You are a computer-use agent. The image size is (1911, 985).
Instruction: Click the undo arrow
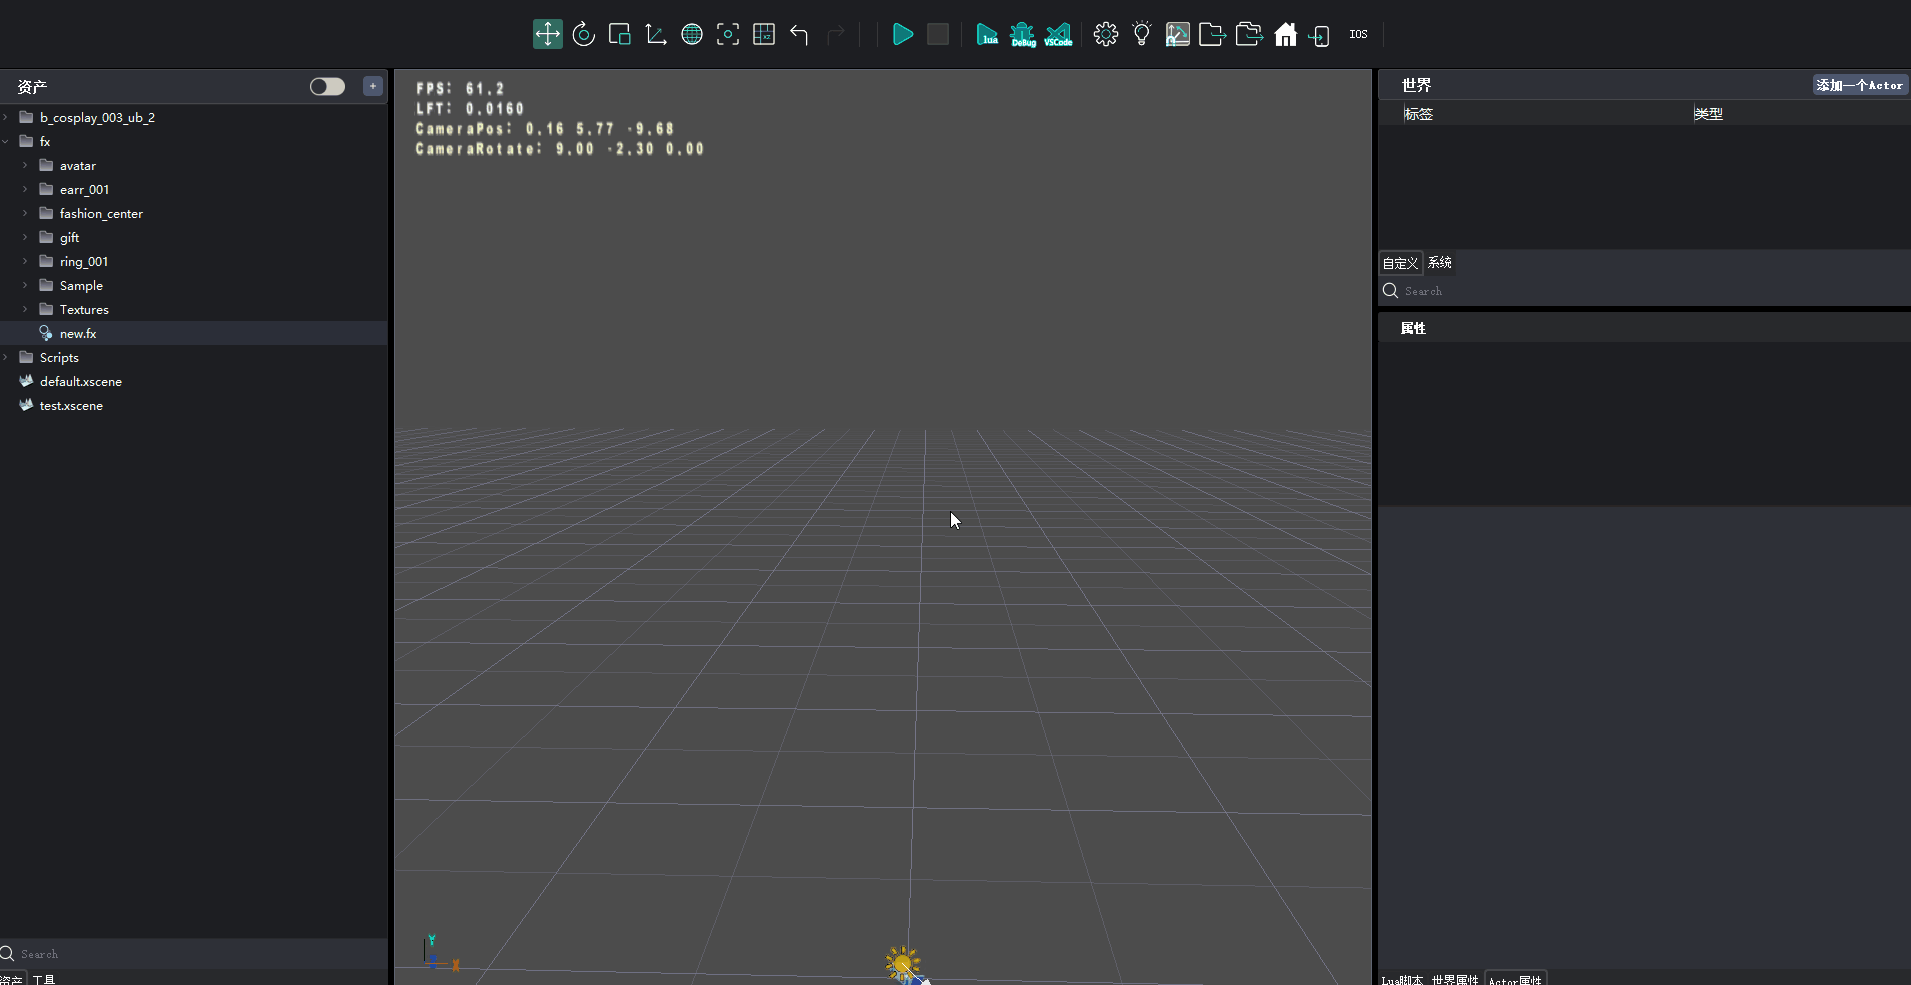[799, 35]
